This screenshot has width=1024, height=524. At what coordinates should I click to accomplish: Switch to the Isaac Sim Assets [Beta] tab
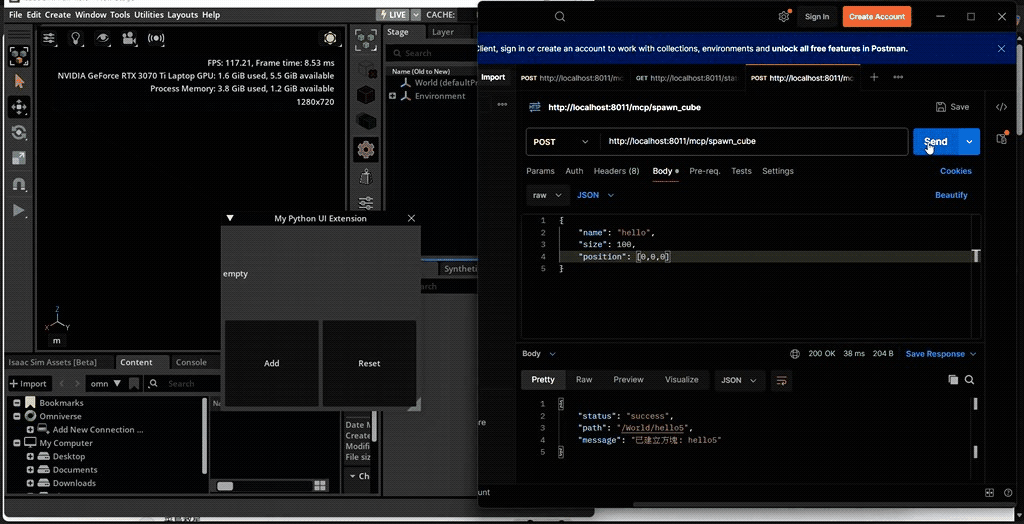(x=52, y=362)
